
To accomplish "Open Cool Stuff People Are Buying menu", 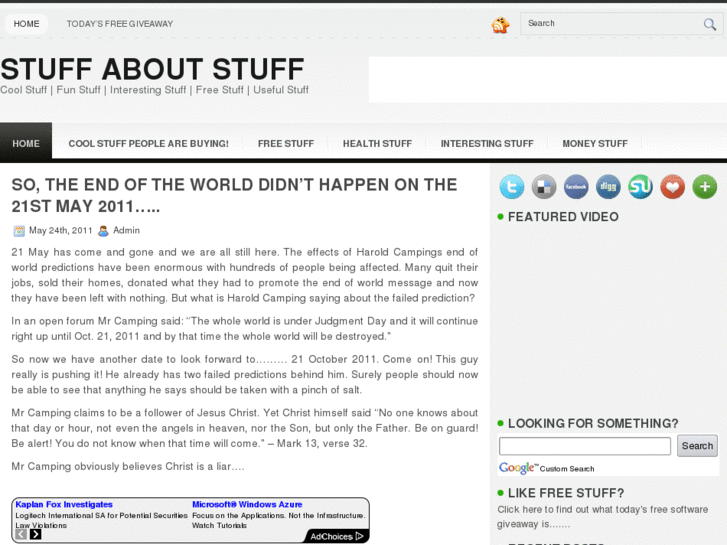I will [148, 143].
